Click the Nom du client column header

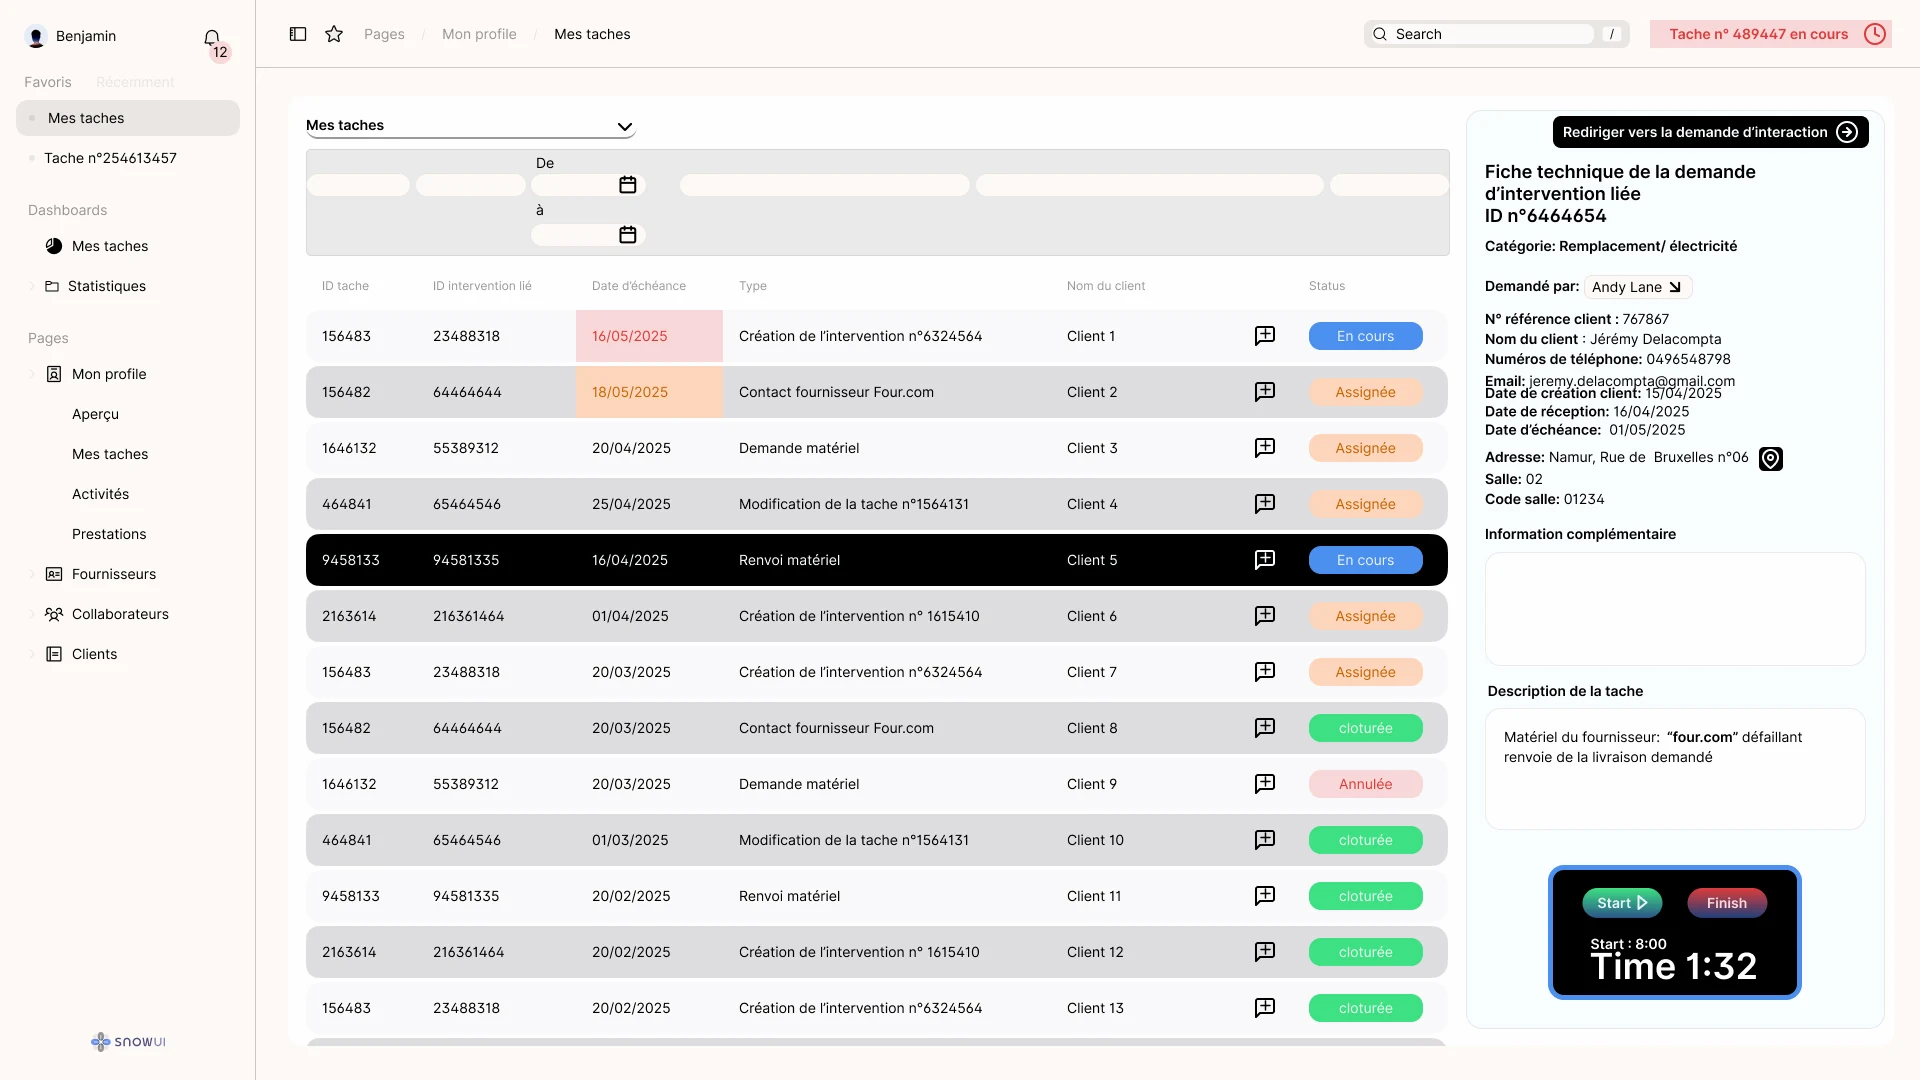pos(1105,286)
